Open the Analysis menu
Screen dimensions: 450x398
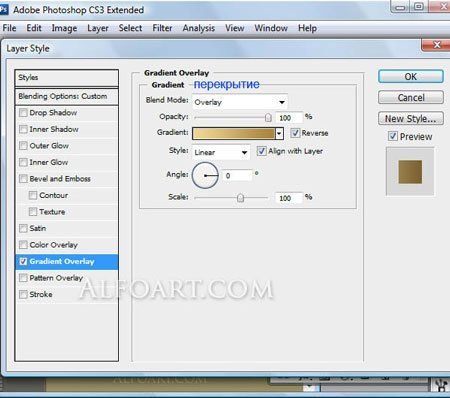click(x=199, y=28)
